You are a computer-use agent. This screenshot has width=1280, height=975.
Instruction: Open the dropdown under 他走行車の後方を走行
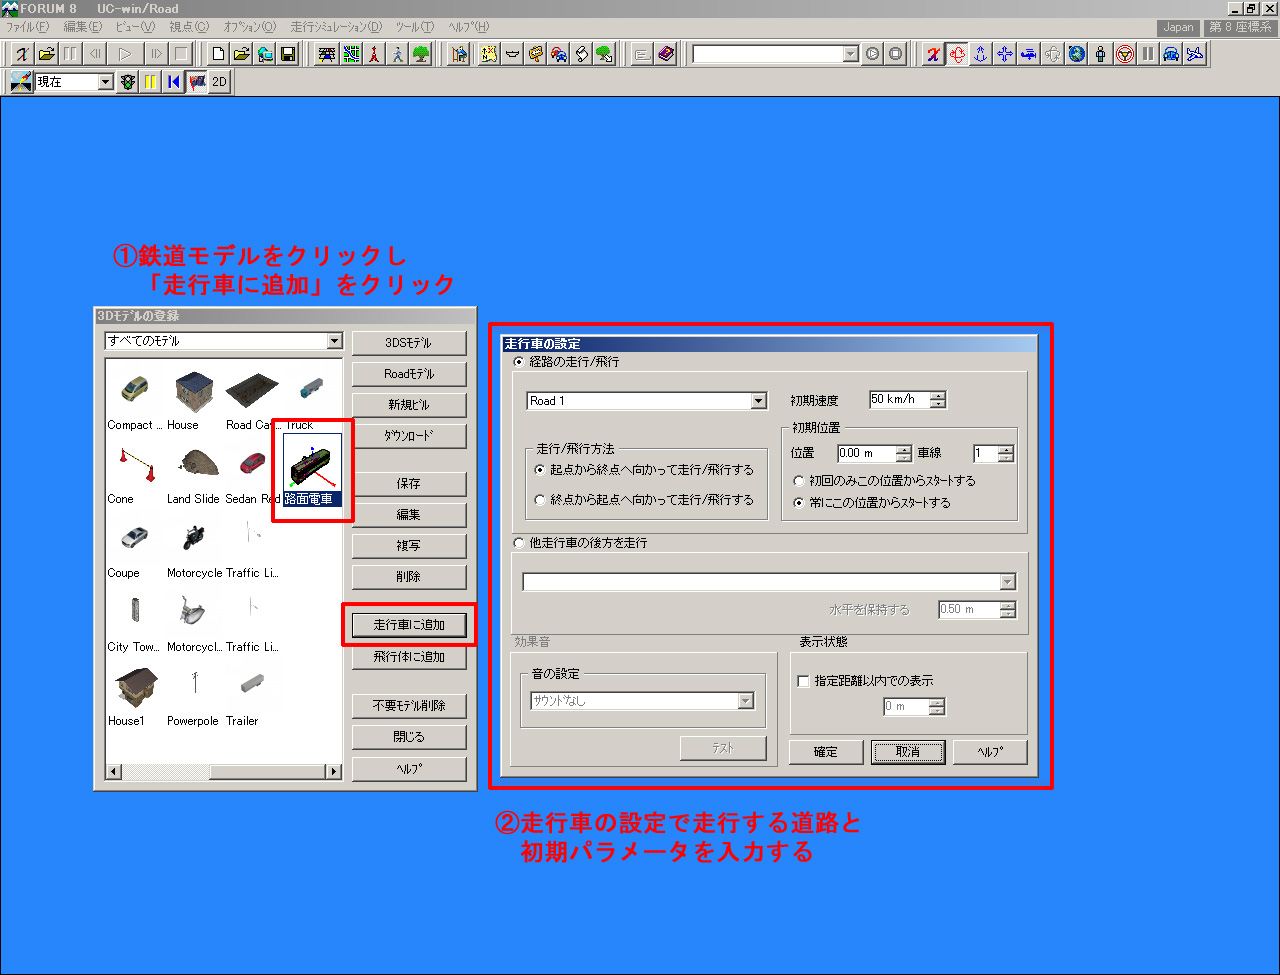tap(1007, 582)
